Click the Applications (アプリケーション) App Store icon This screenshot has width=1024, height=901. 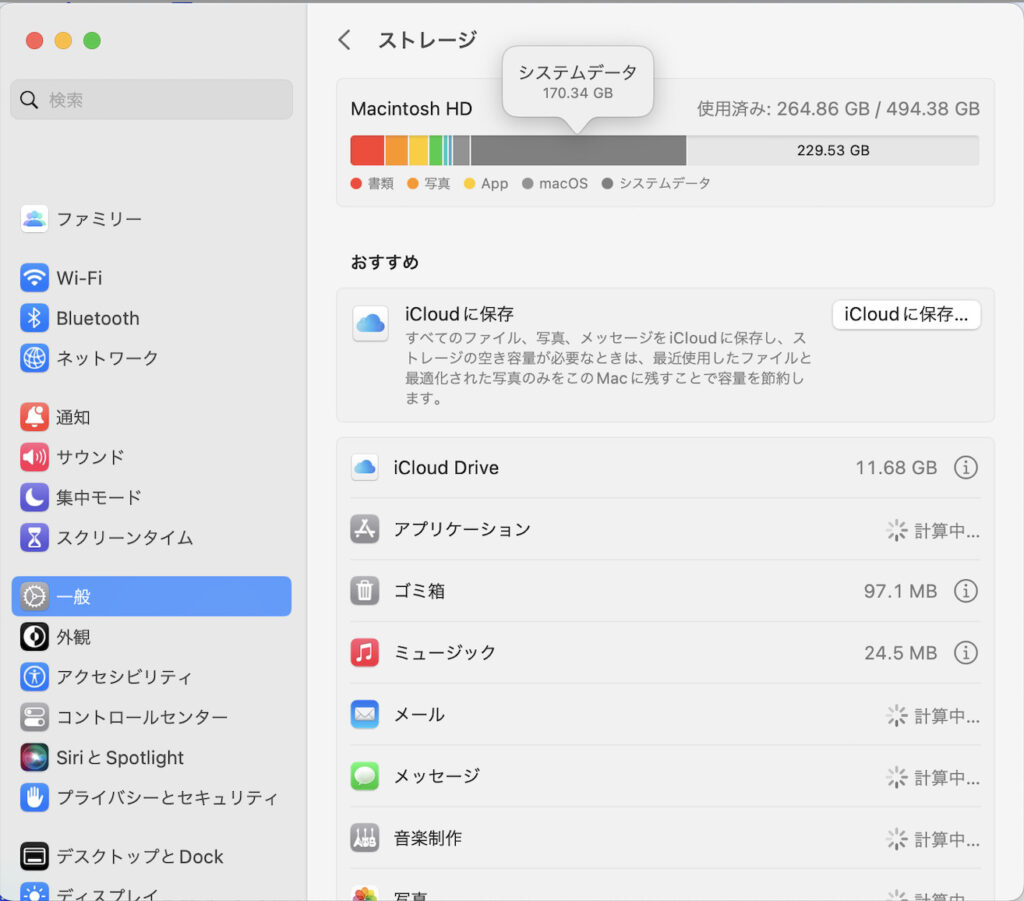point(364,529)
